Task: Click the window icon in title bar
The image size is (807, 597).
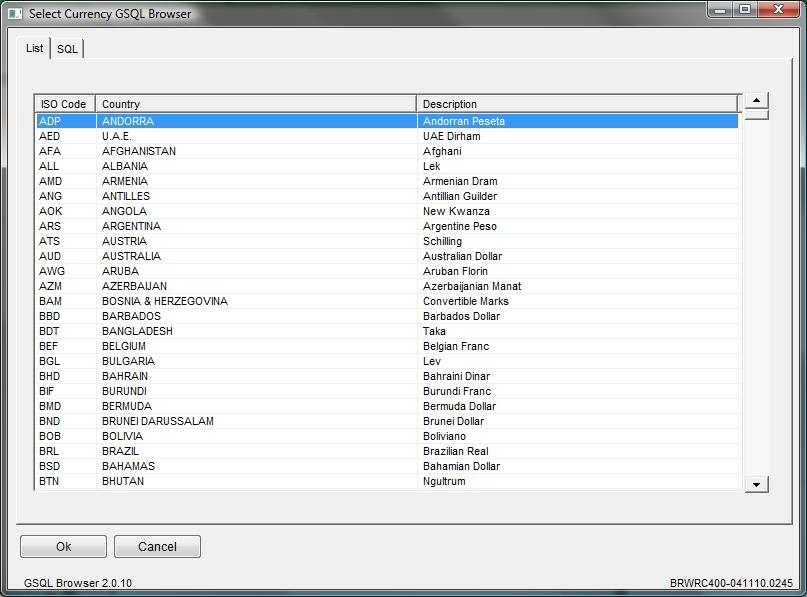Action: (x=15, y=14)
